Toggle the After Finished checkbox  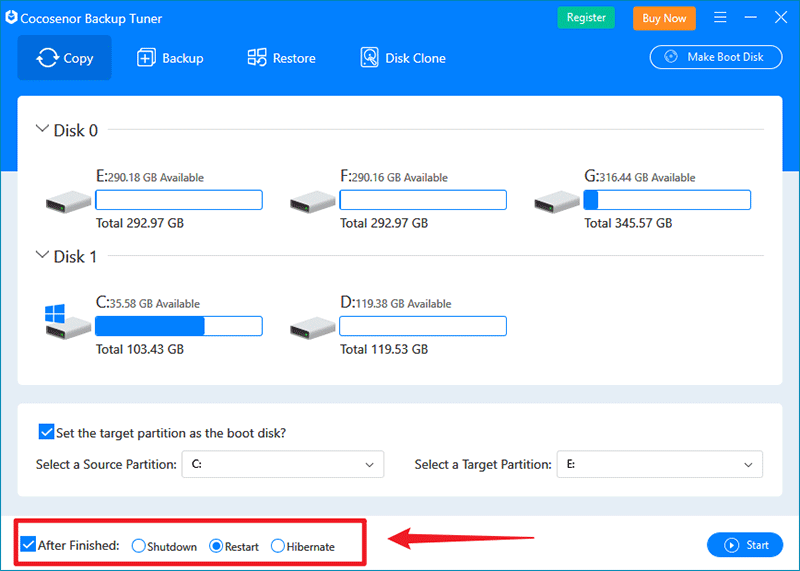click(28, 544)
